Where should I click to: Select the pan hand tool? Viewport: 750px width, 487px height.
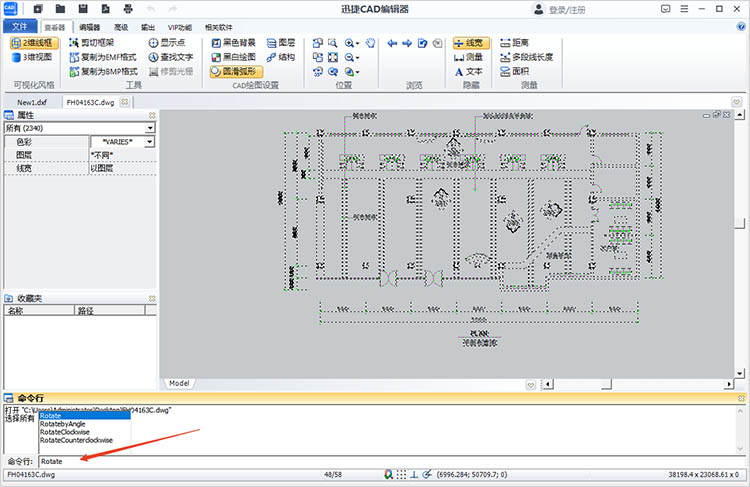(370, 43)
